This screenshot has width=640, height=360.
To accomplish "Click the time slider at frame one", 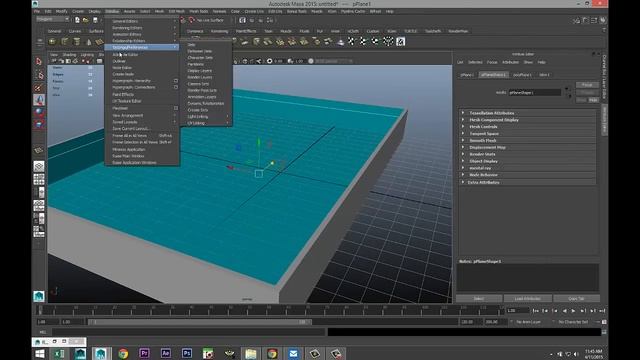I will [x=40, y=311].
